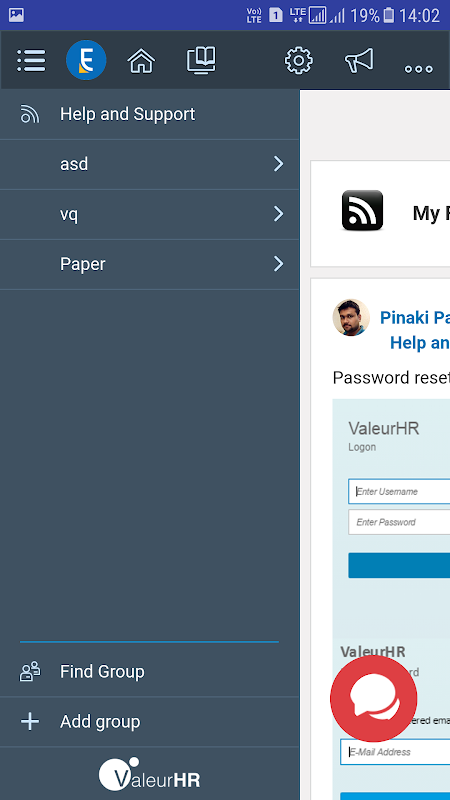
Task: Click the battery status icon
Action: pyautogui.click(x=389, y=15)
